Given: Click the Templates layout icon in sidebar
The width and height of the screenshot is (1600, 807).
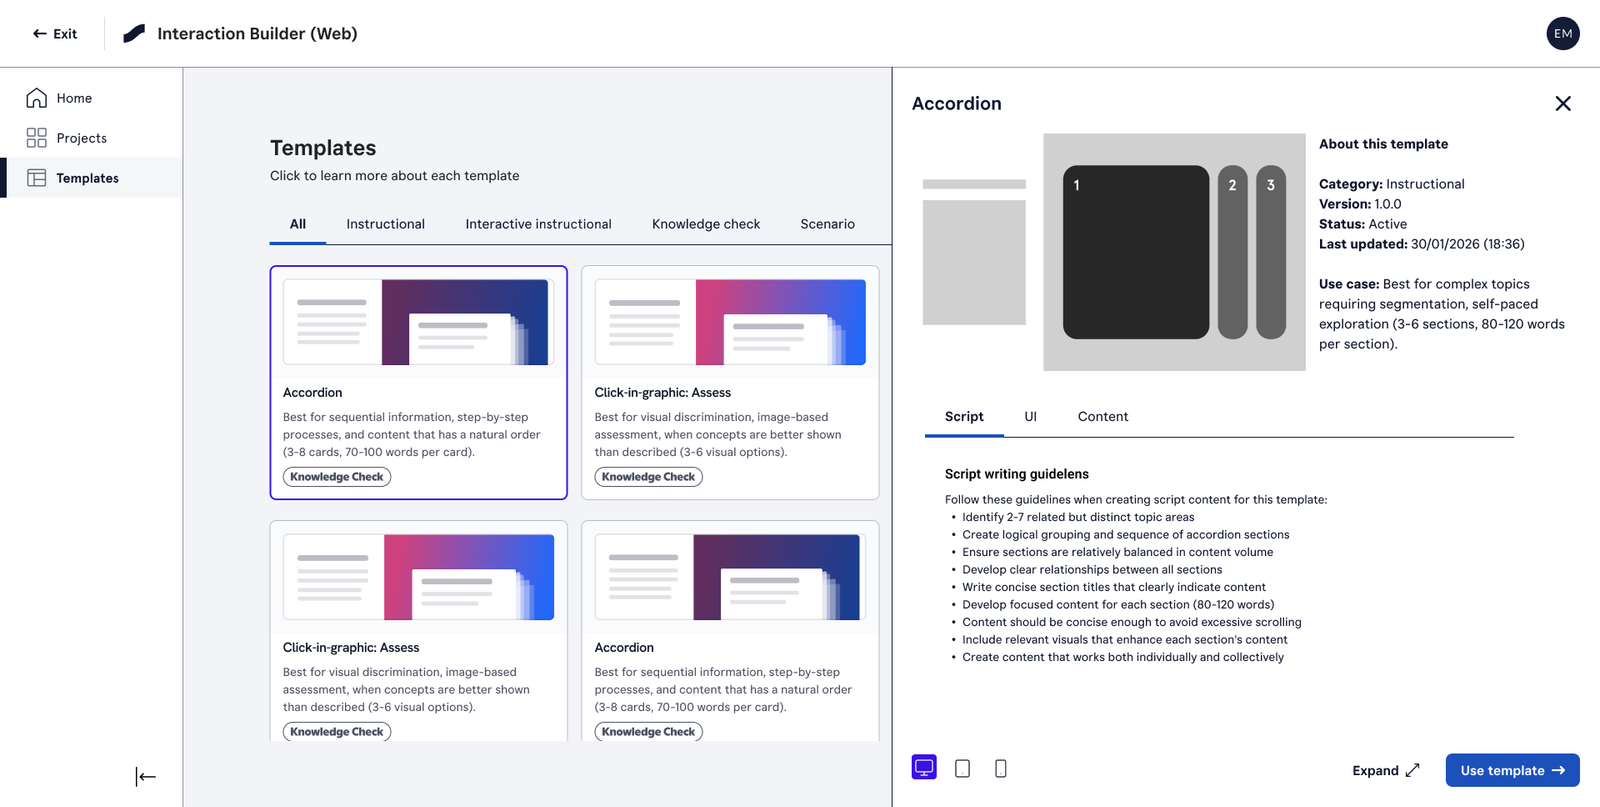Looking at the screenshot, I should coord(36,178).
